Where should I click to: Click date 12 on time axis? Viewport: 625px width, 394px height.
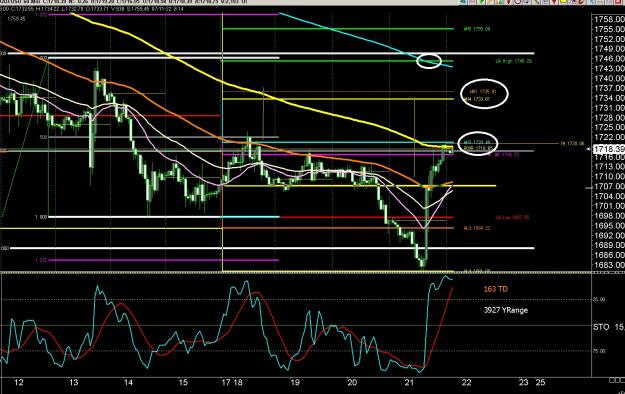18,382
